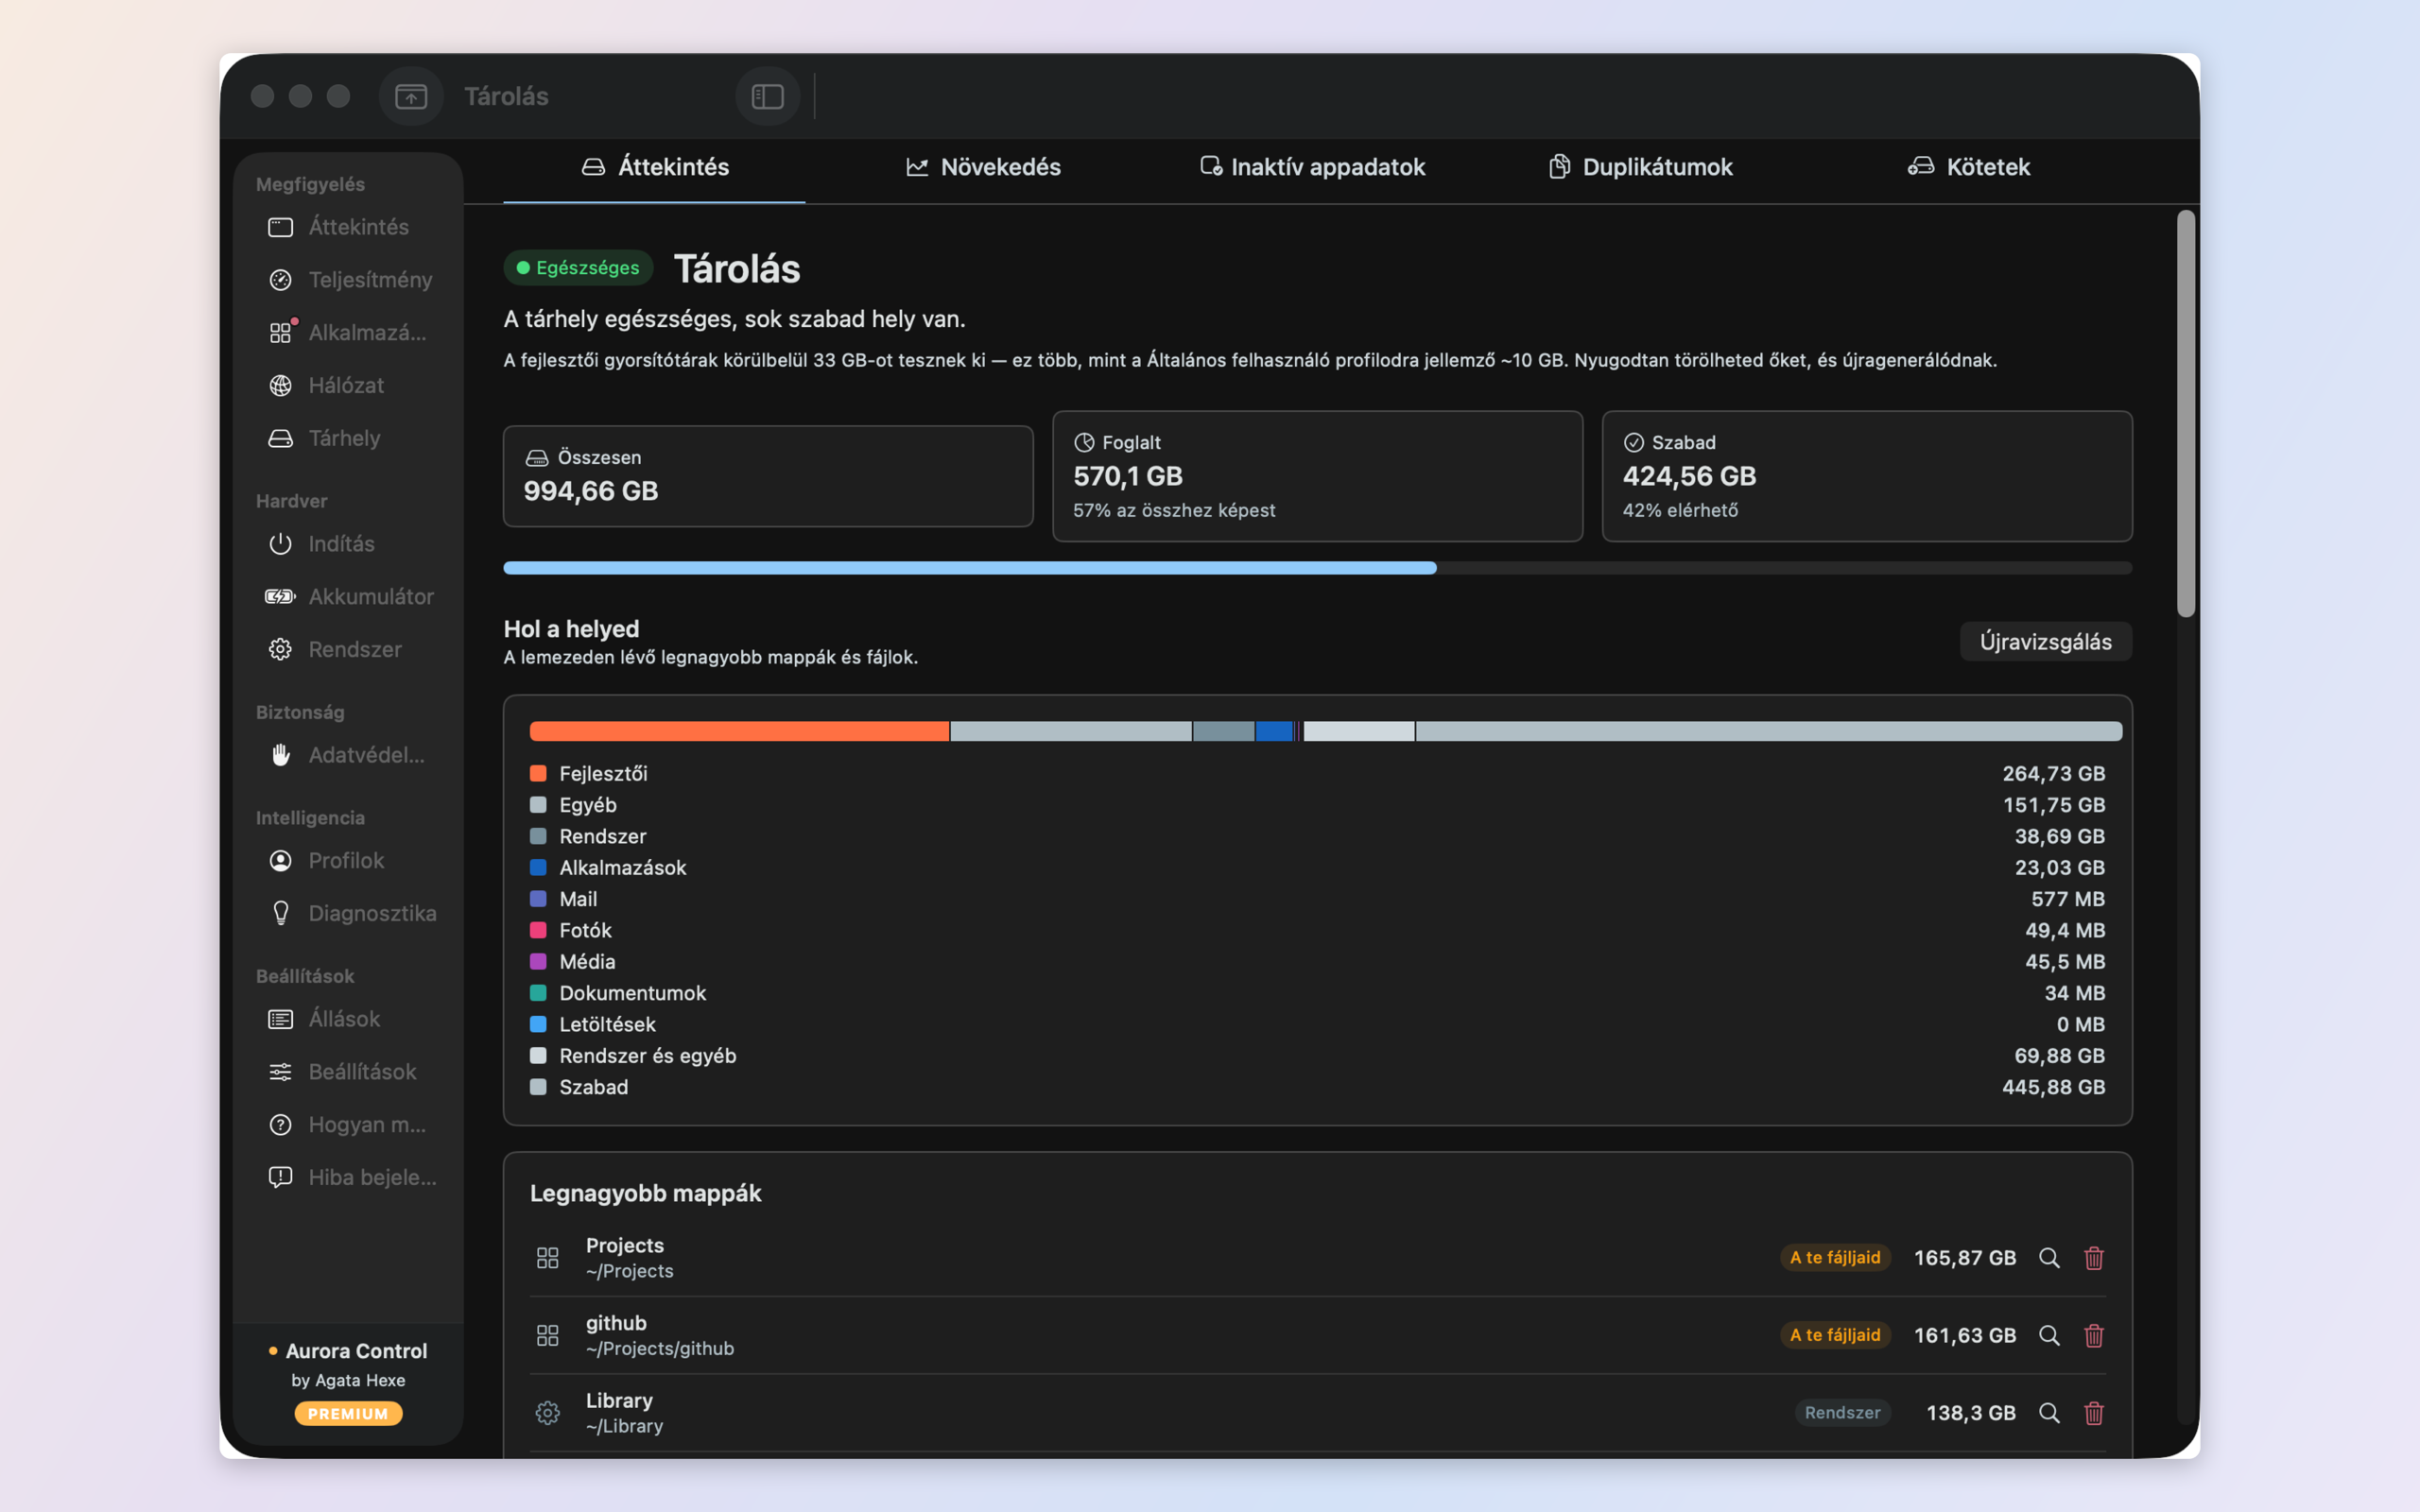
Task: Delete Projects folder with trash icon
Action: 2094,1258
